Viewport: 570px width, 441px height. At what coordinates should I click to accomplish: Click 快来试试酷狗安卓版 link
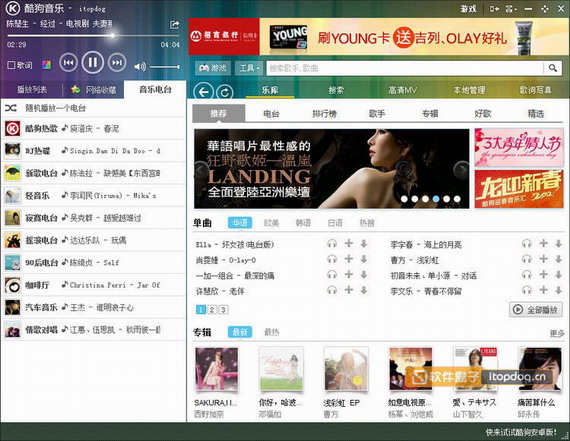point(521,432)
